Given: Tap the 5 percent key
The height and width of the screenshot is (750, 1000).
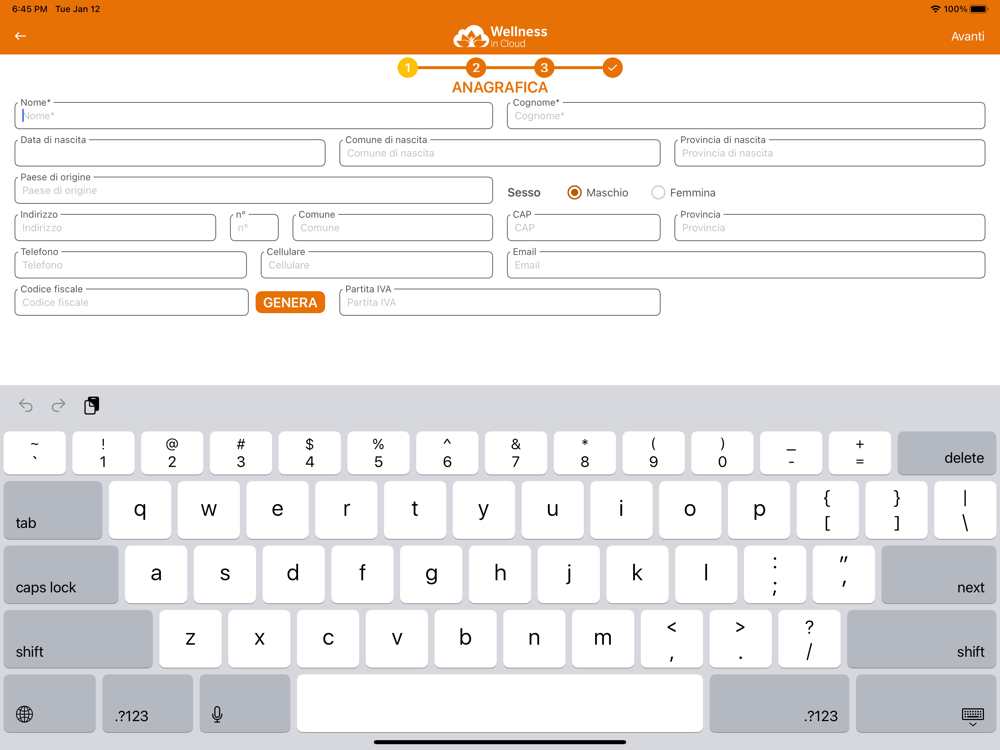Looking at the screenshot, I should 378,453.
